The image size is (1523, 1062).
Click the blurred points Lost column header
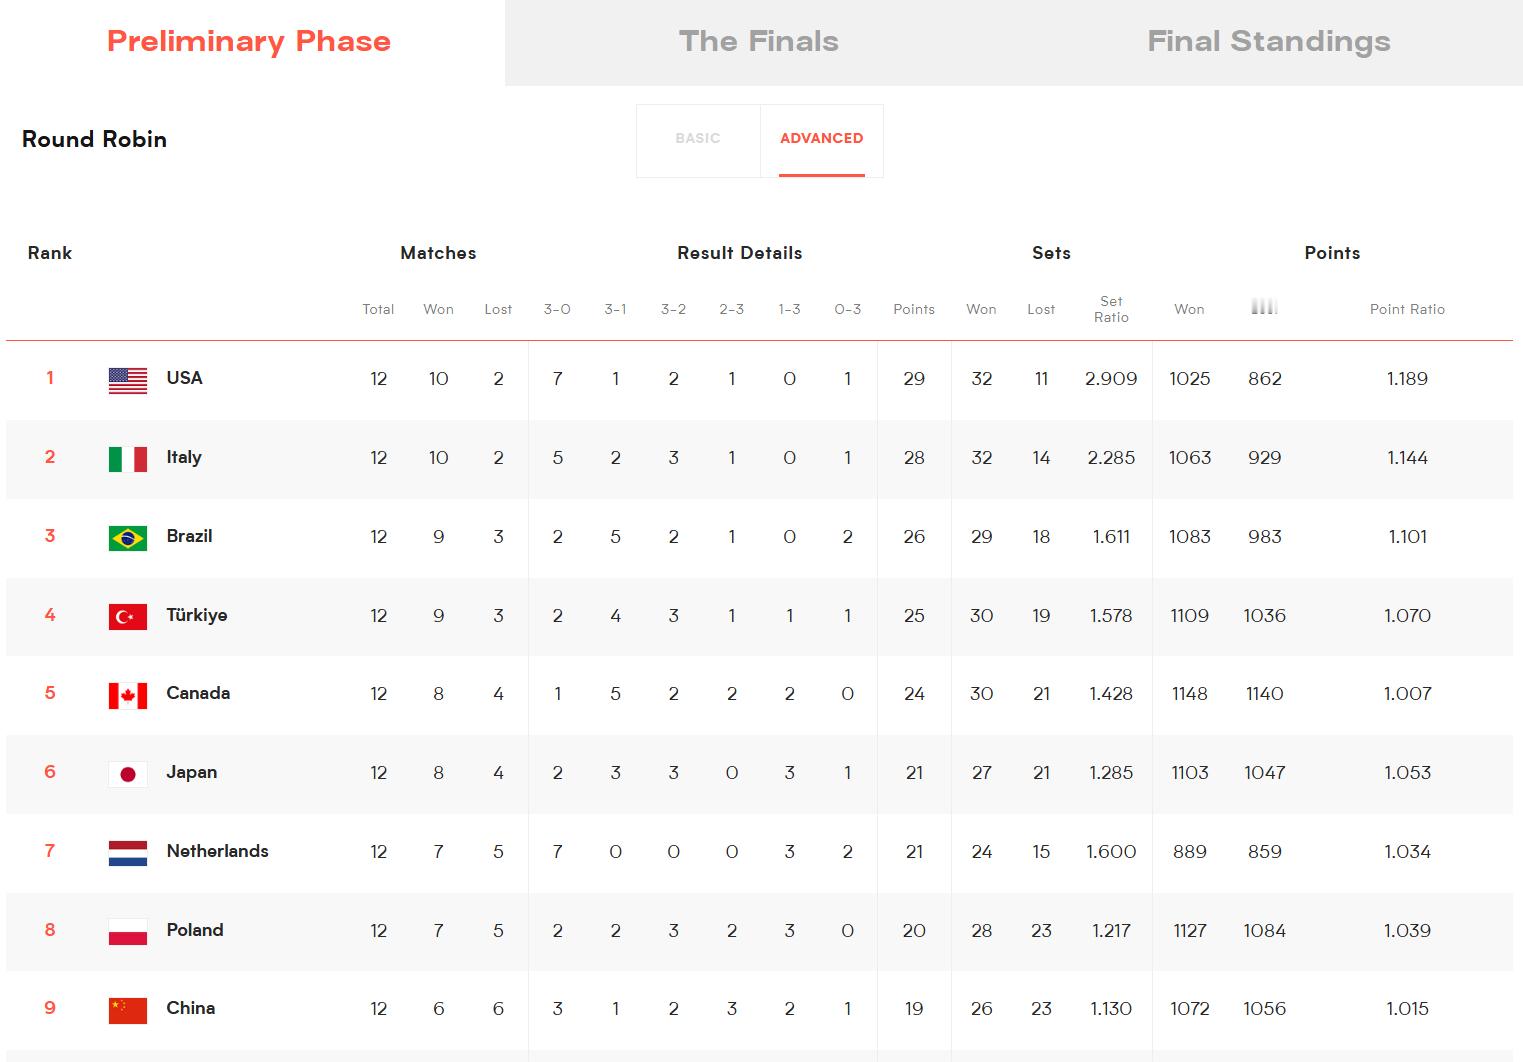(1264, 308)
